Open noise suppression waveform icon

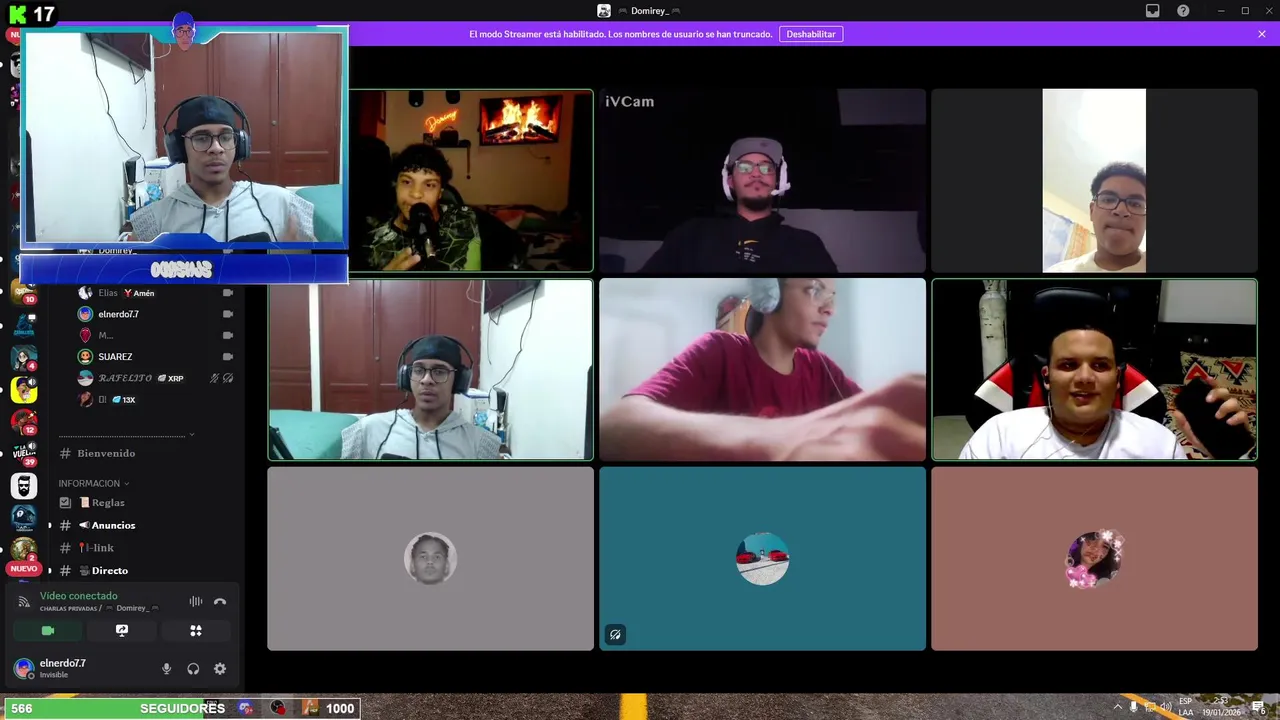coord(196,602)
